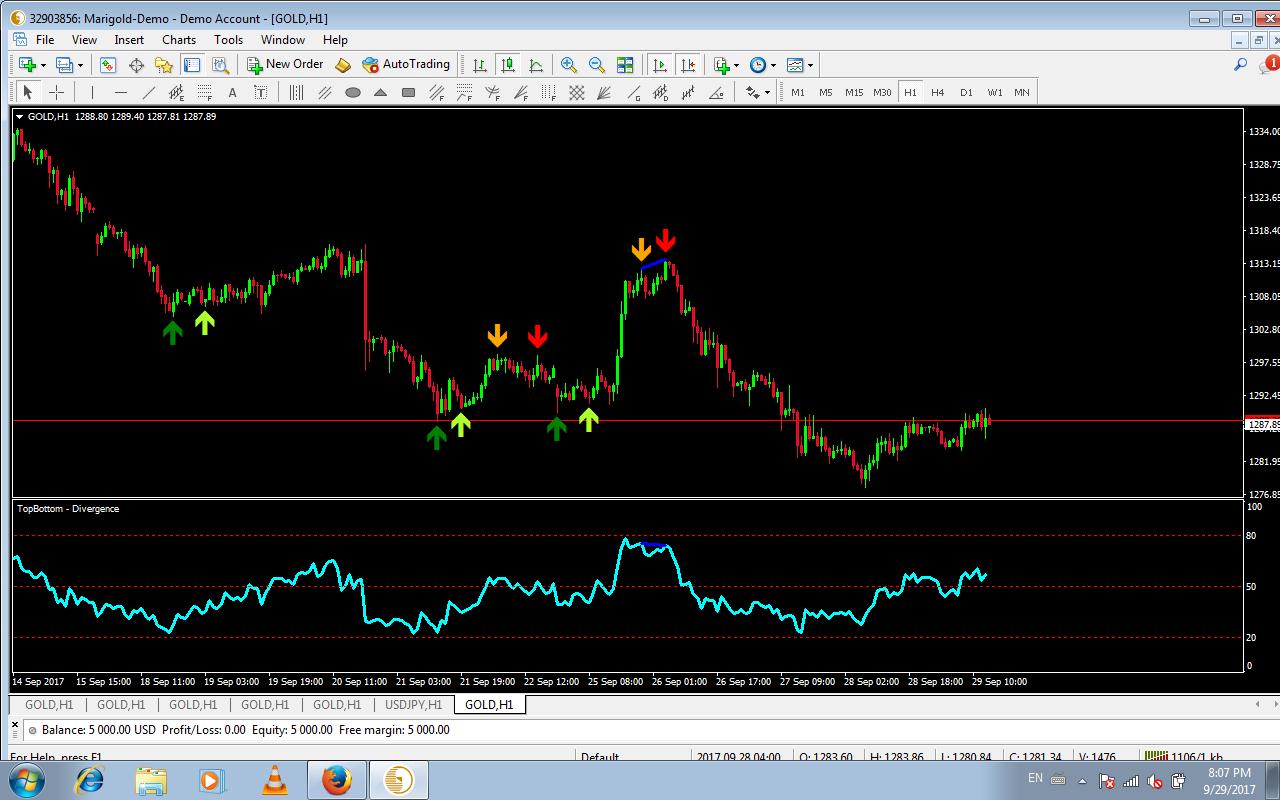Set the timeframe to D1
The width and height of the screenshot is (1280, 800).
tap(966, 92)
